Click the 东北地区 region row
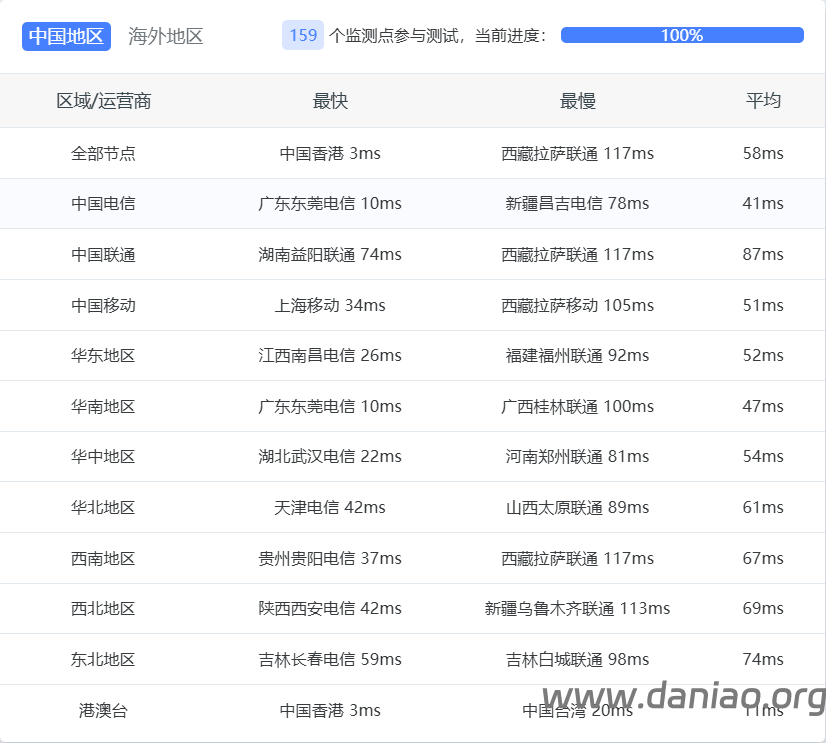 (x=104, y=660)
